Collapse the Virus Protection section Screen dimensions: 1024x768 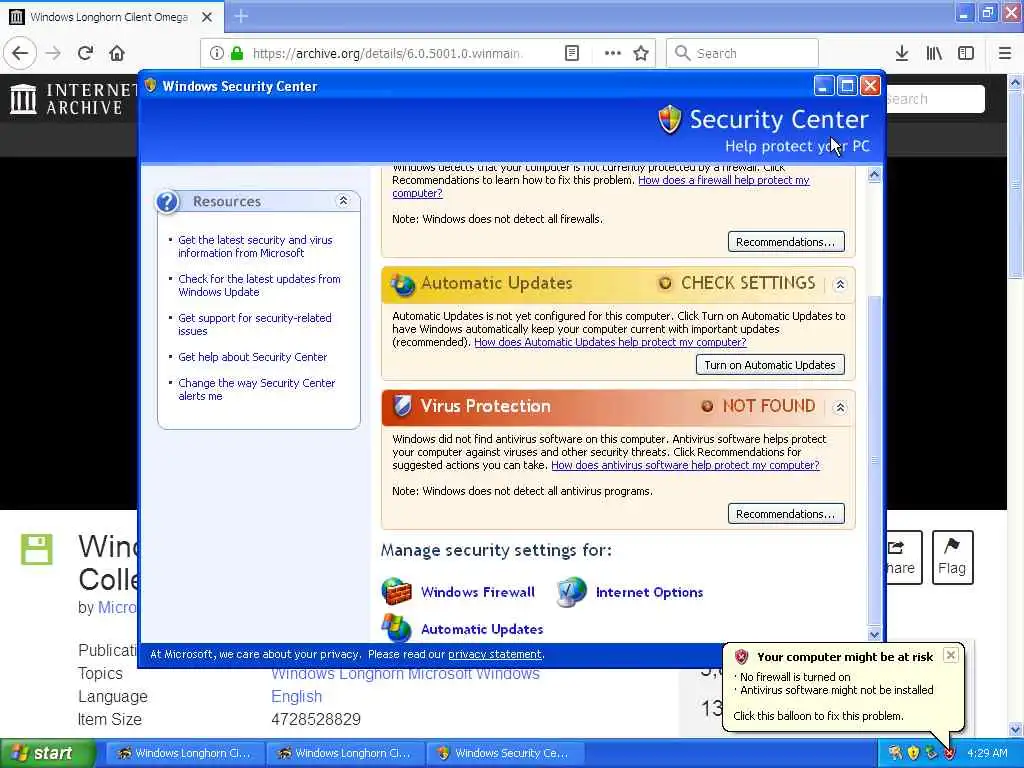840,408
